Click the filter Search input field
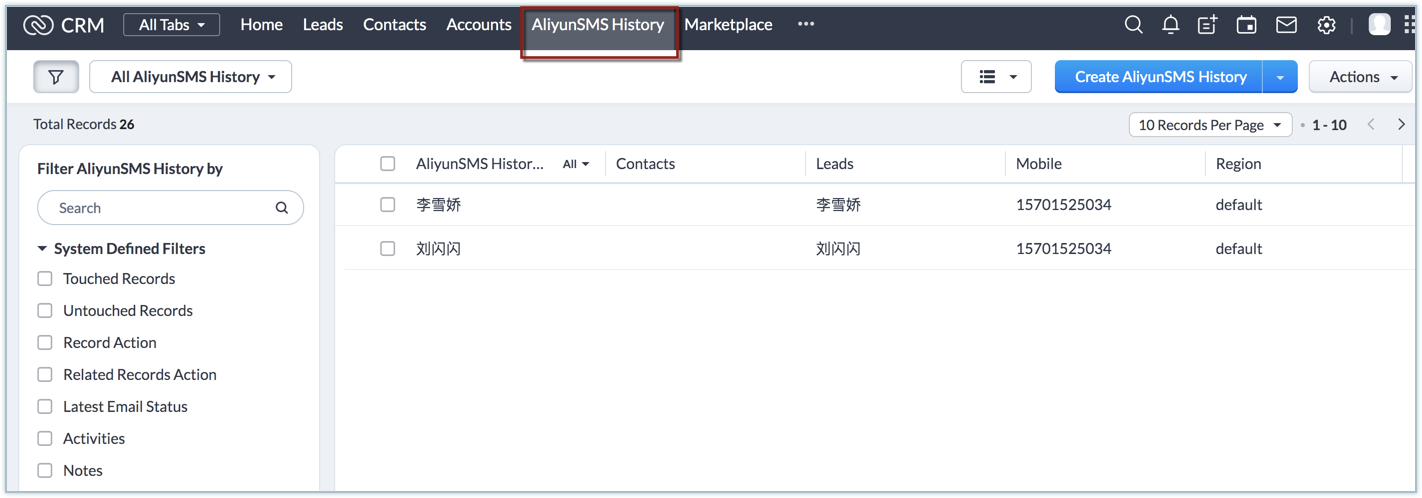The height and width of the screenshot is (498, 1422). click(170, 208)
